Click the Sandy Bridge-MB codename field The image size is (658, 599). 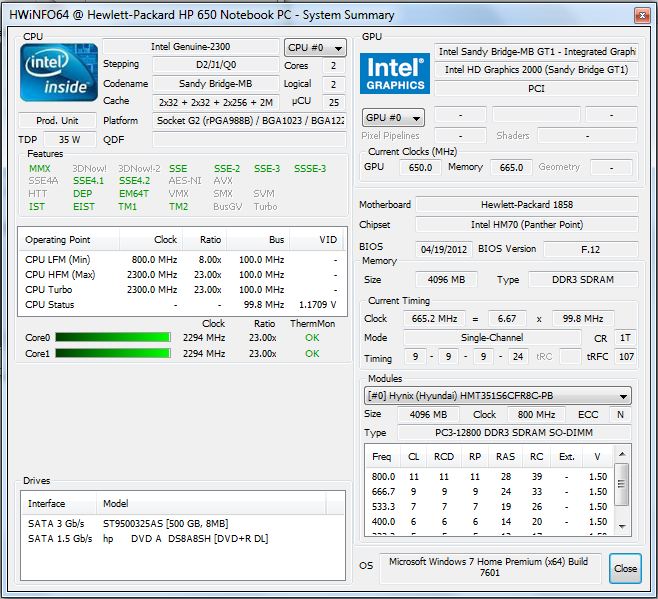click(x=216, y=84)
